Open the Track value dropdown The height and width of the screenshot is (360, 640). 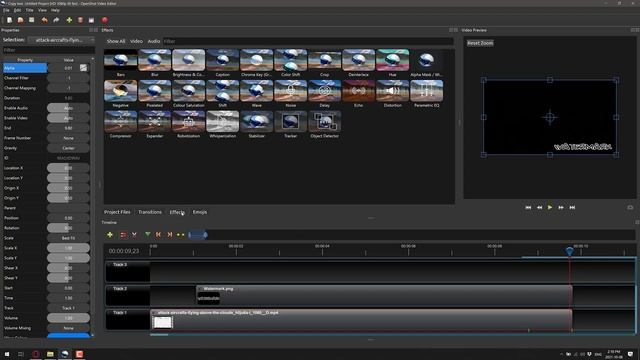pyautogui.click(x=68, y=308)
